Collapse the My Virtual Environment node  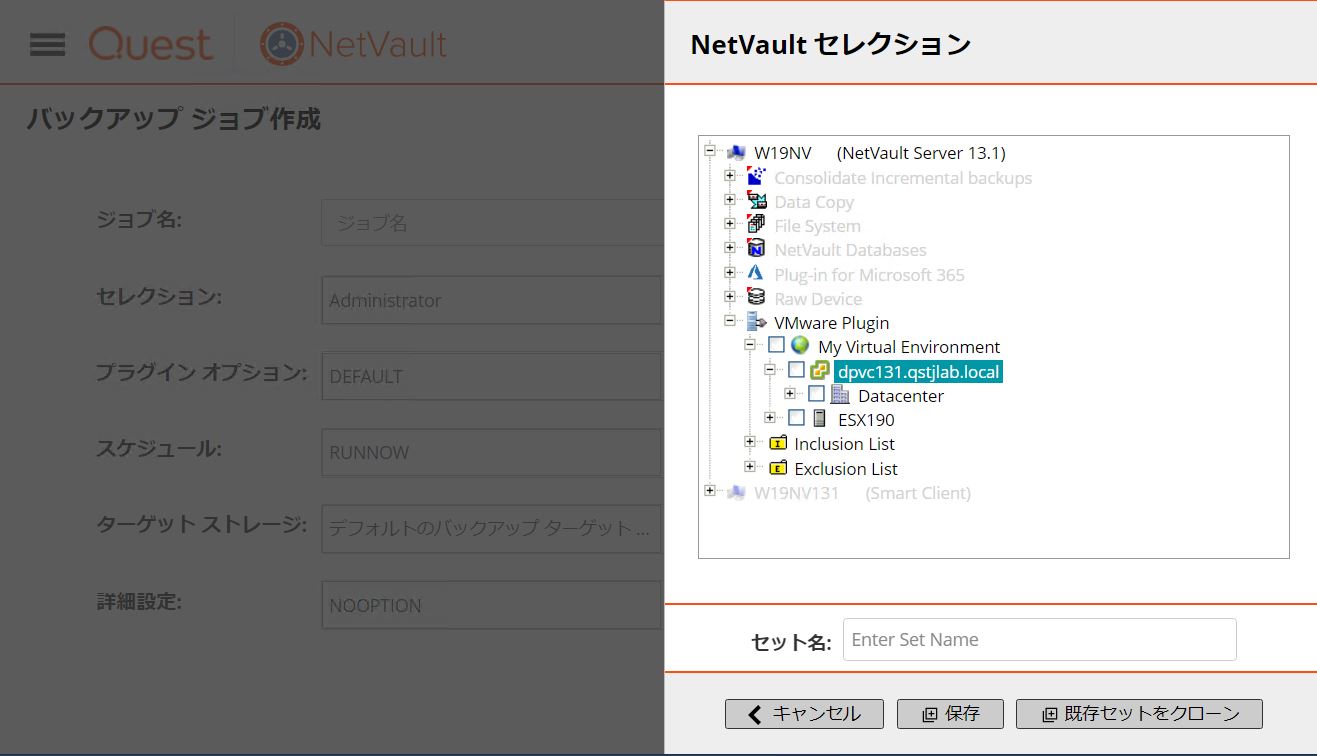pyautogui.click(x=750, y=345)
